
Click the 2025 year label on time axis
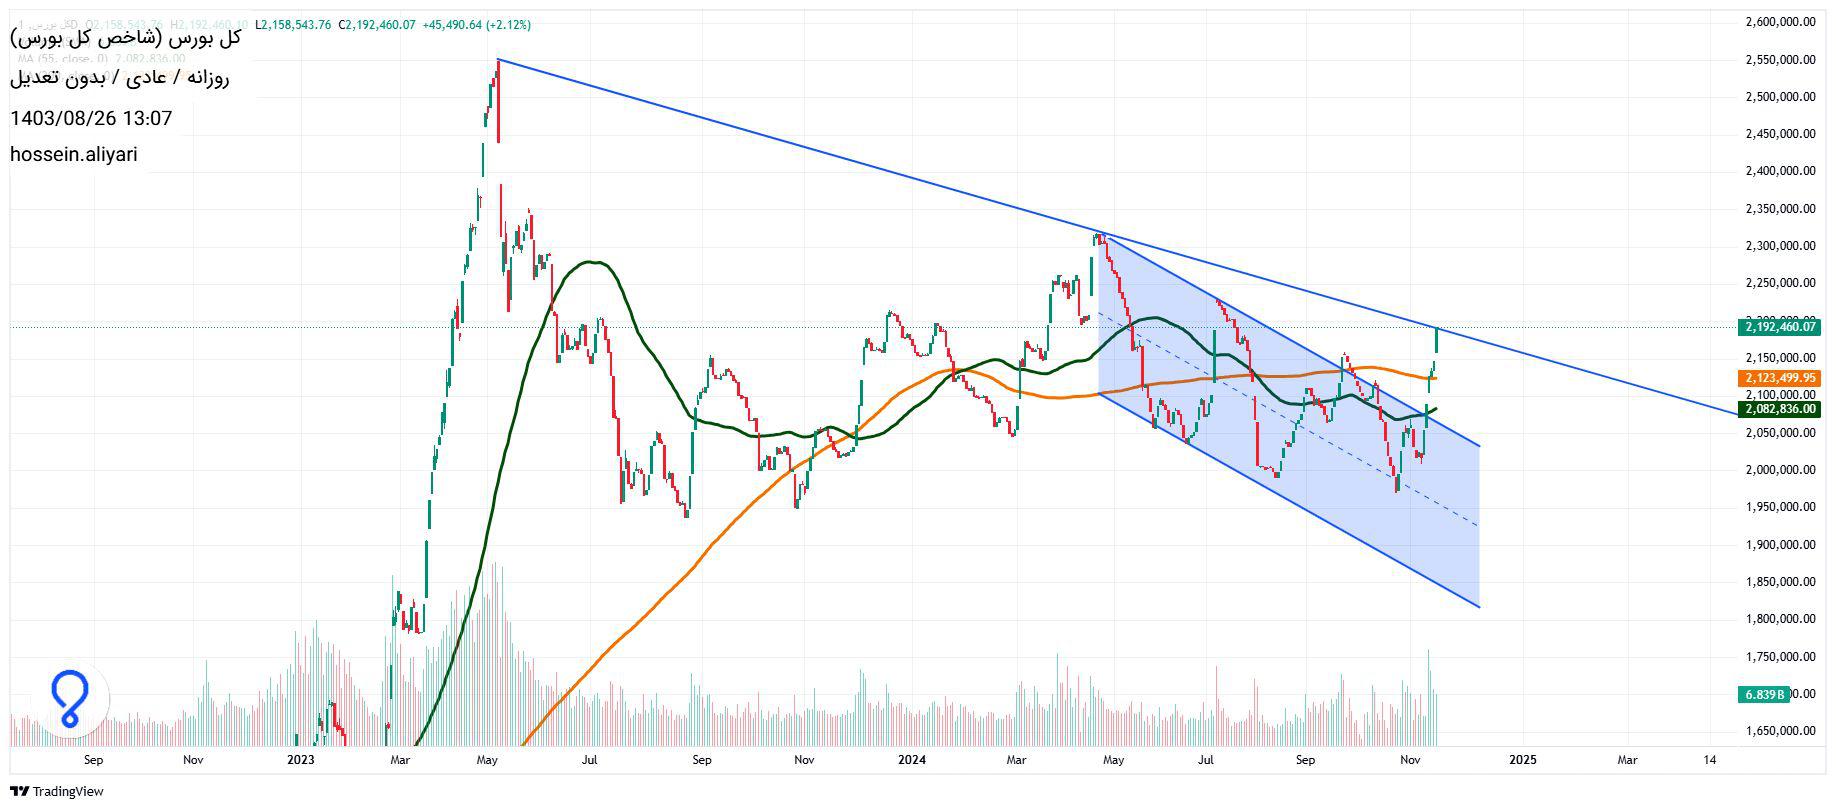[1523, 760]
